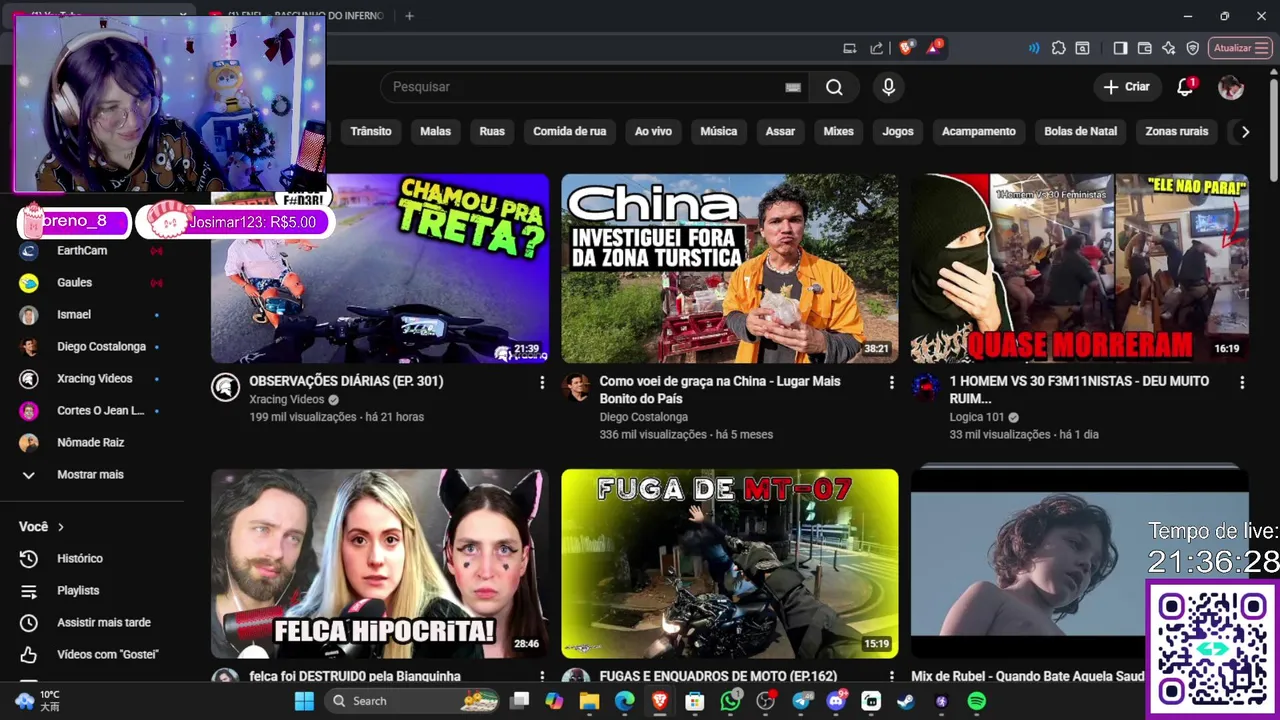Click the YouTube search magnifier button
Screen dimensions: 1280x720
click(x=834, y=87)
